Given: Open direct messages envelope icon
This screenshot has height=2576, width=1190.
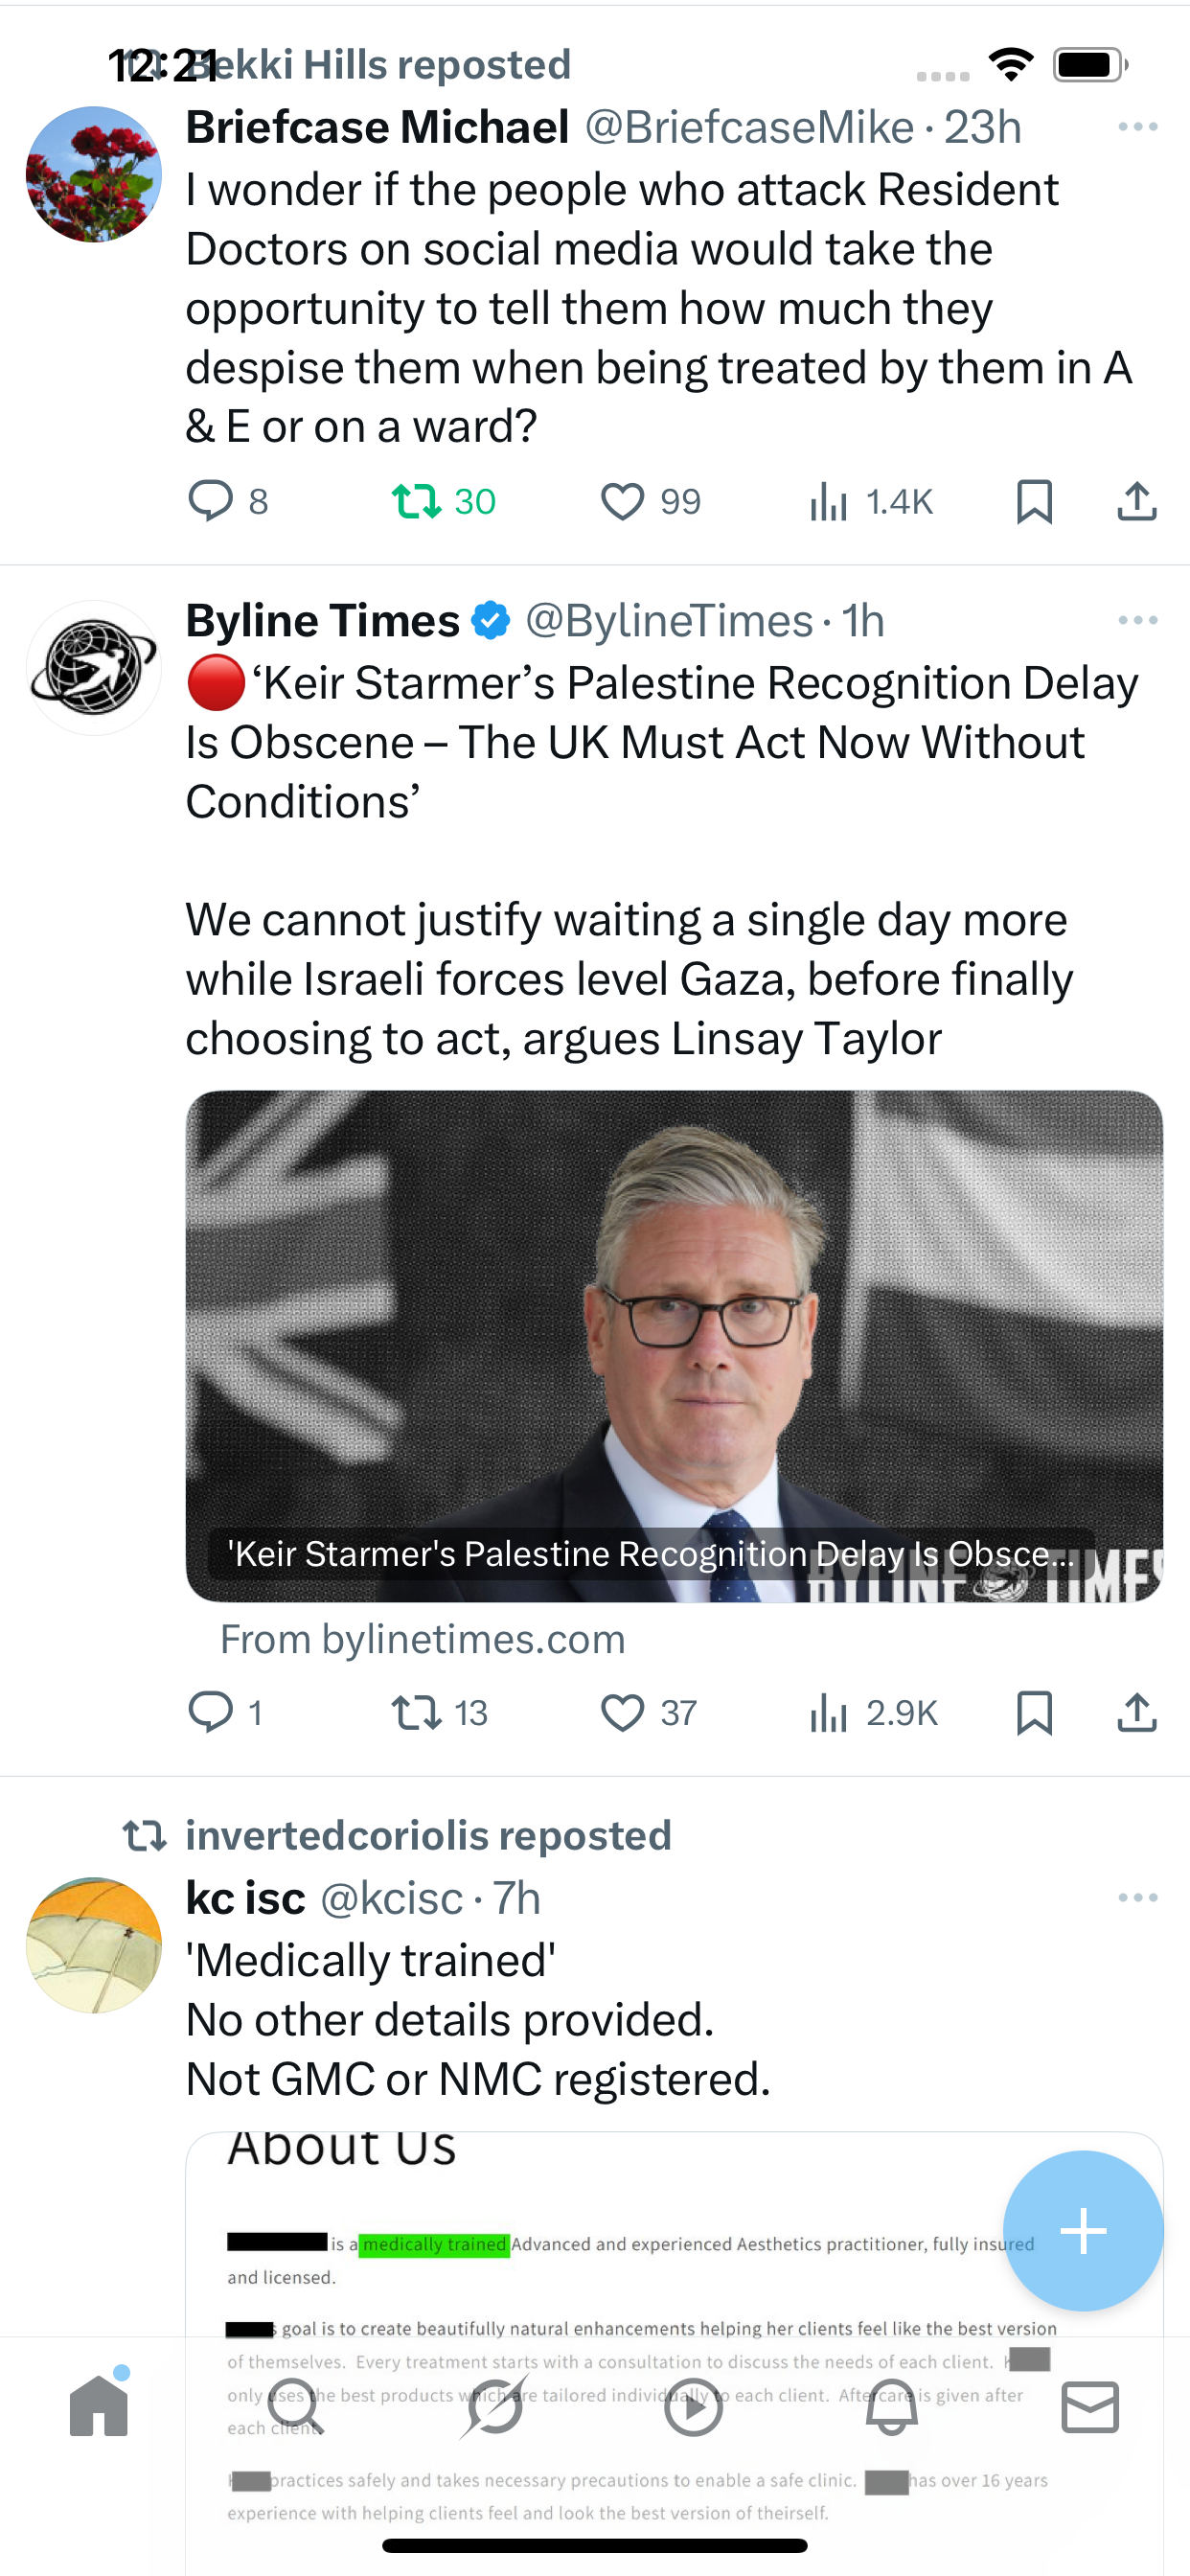Looking at the screenshot, I should pyautogui.click(x=1089, y=2406).
